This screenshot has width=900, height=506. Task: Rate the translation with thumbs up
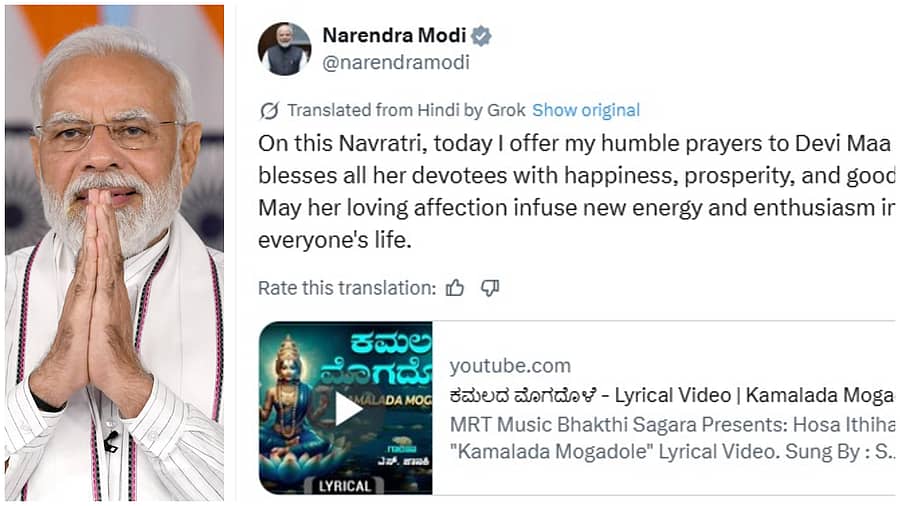pos(455,288)
